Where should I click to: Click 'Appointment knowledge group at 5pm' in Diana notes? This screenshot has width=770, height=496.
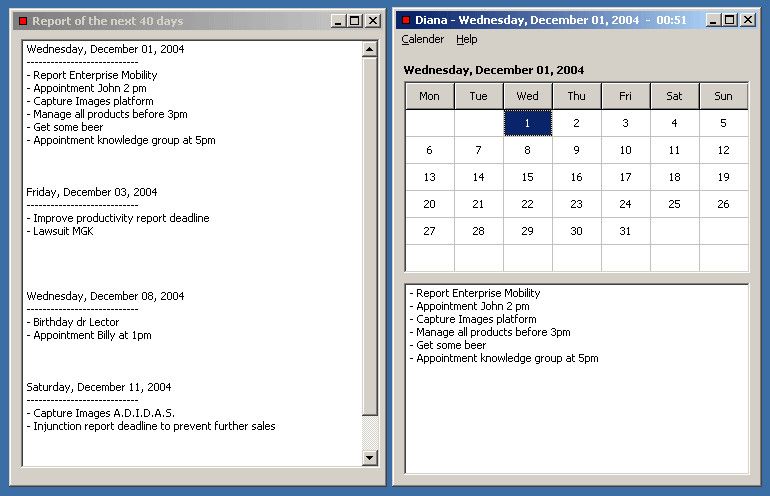[507, 358]
